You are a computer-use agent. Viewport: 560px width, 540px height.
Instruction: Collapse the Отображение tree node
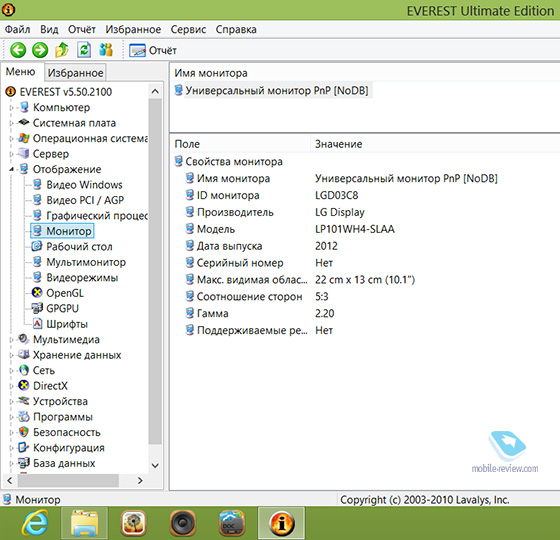click(x=11, y=169)
